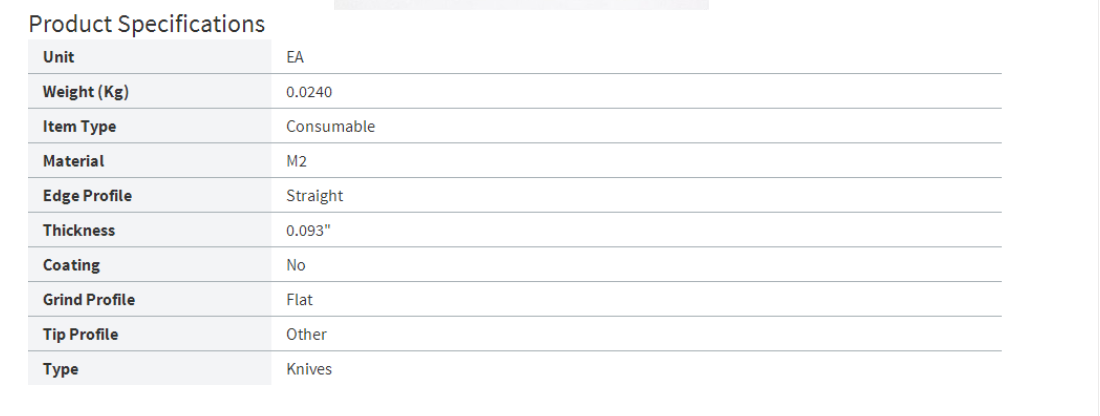Click the Product Specifications heading
Image resolution: width=1100 pixels, height=416 pixels.
146,23
